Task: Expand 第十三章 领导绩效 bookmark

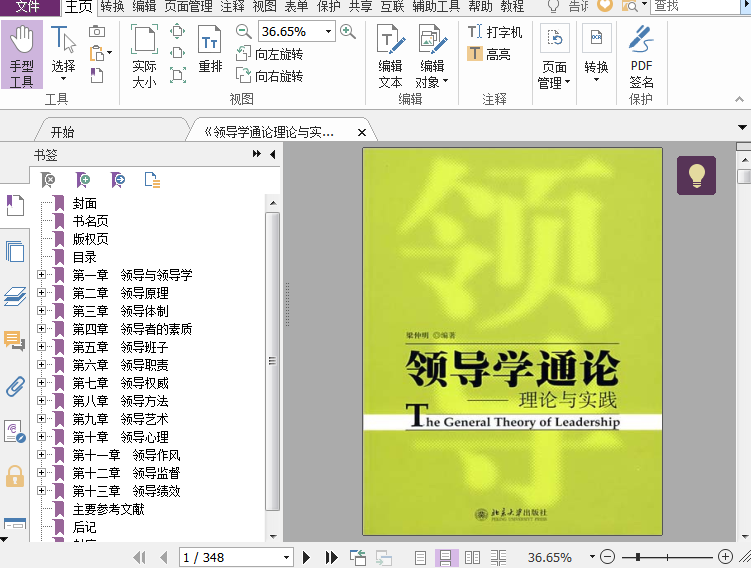Action: point(41,490)
